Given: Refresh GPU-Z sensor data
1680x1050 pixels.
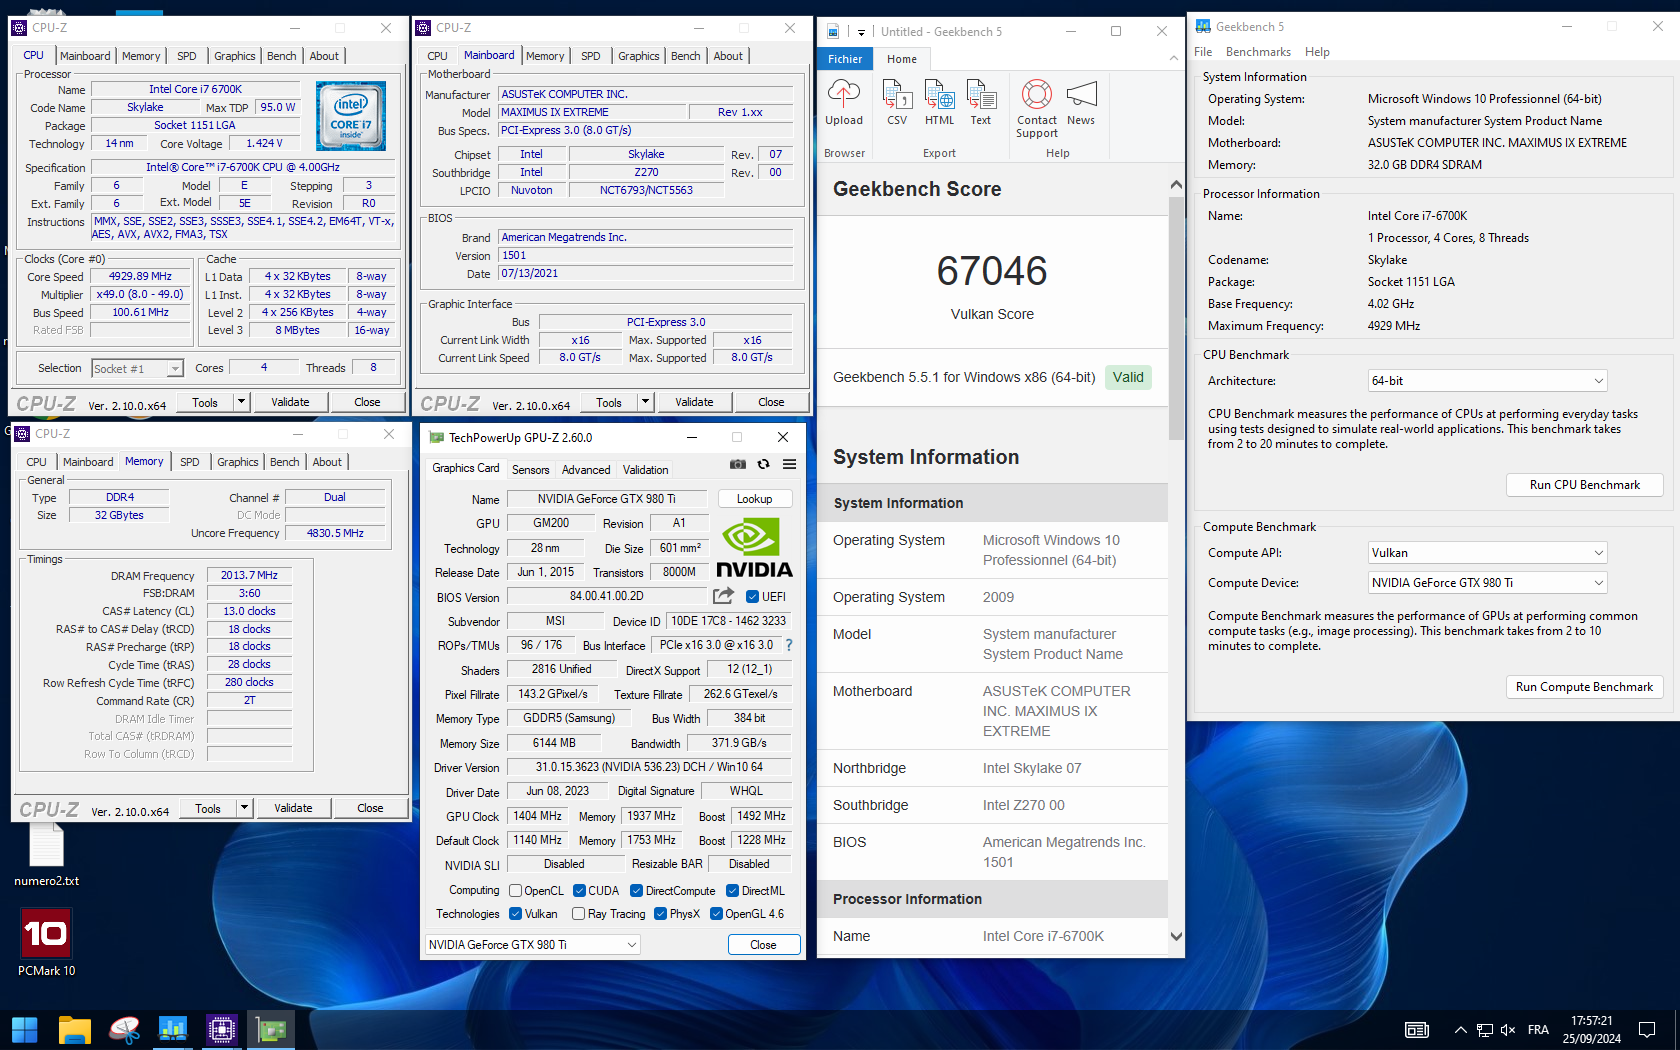Looking at the screenshot, I should click(x=763, y=464).
